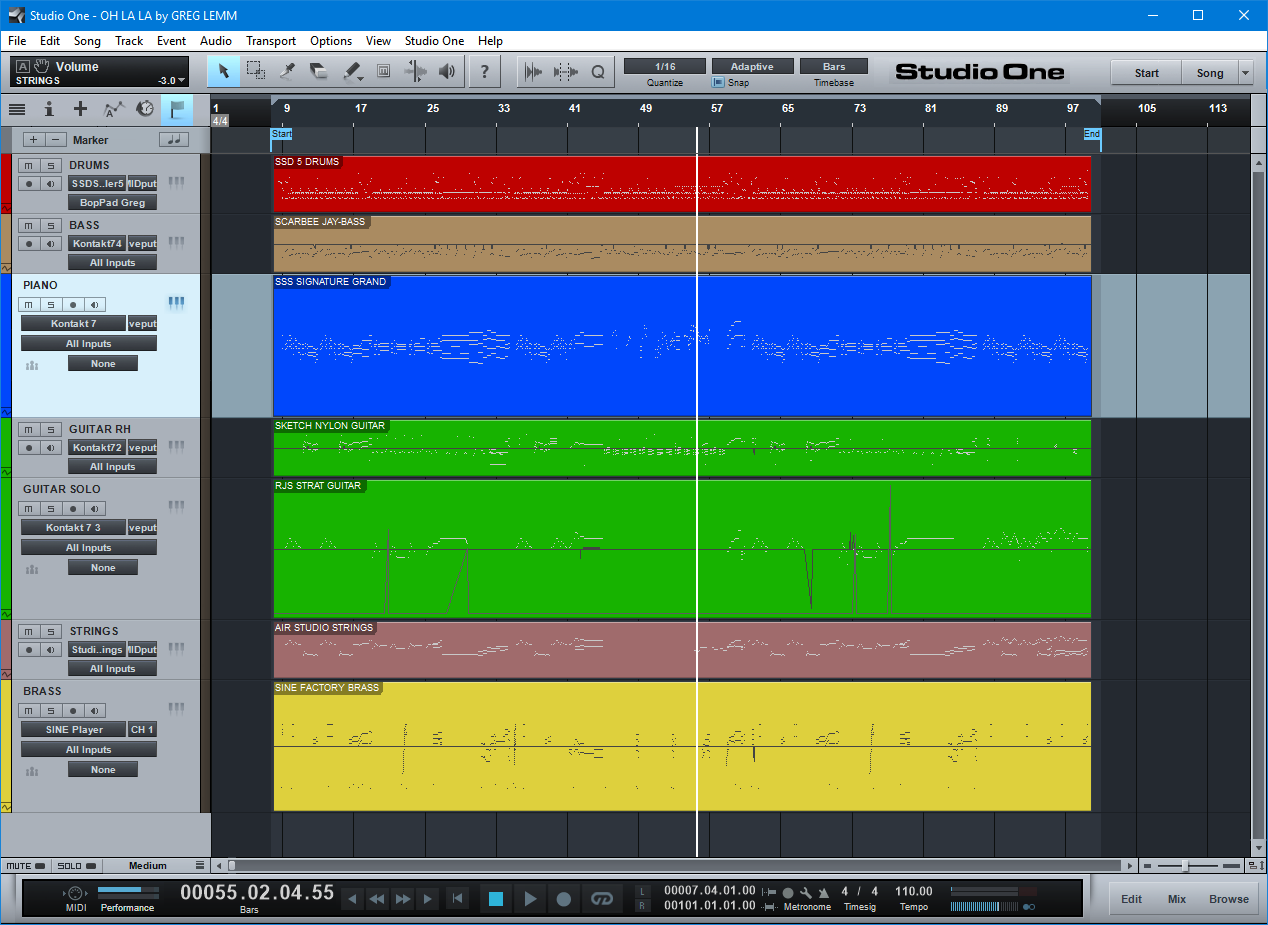This screenshot has height=925, width=1268.
Task: Remove a marker with the minus button
Action: [x=57, y=140]
